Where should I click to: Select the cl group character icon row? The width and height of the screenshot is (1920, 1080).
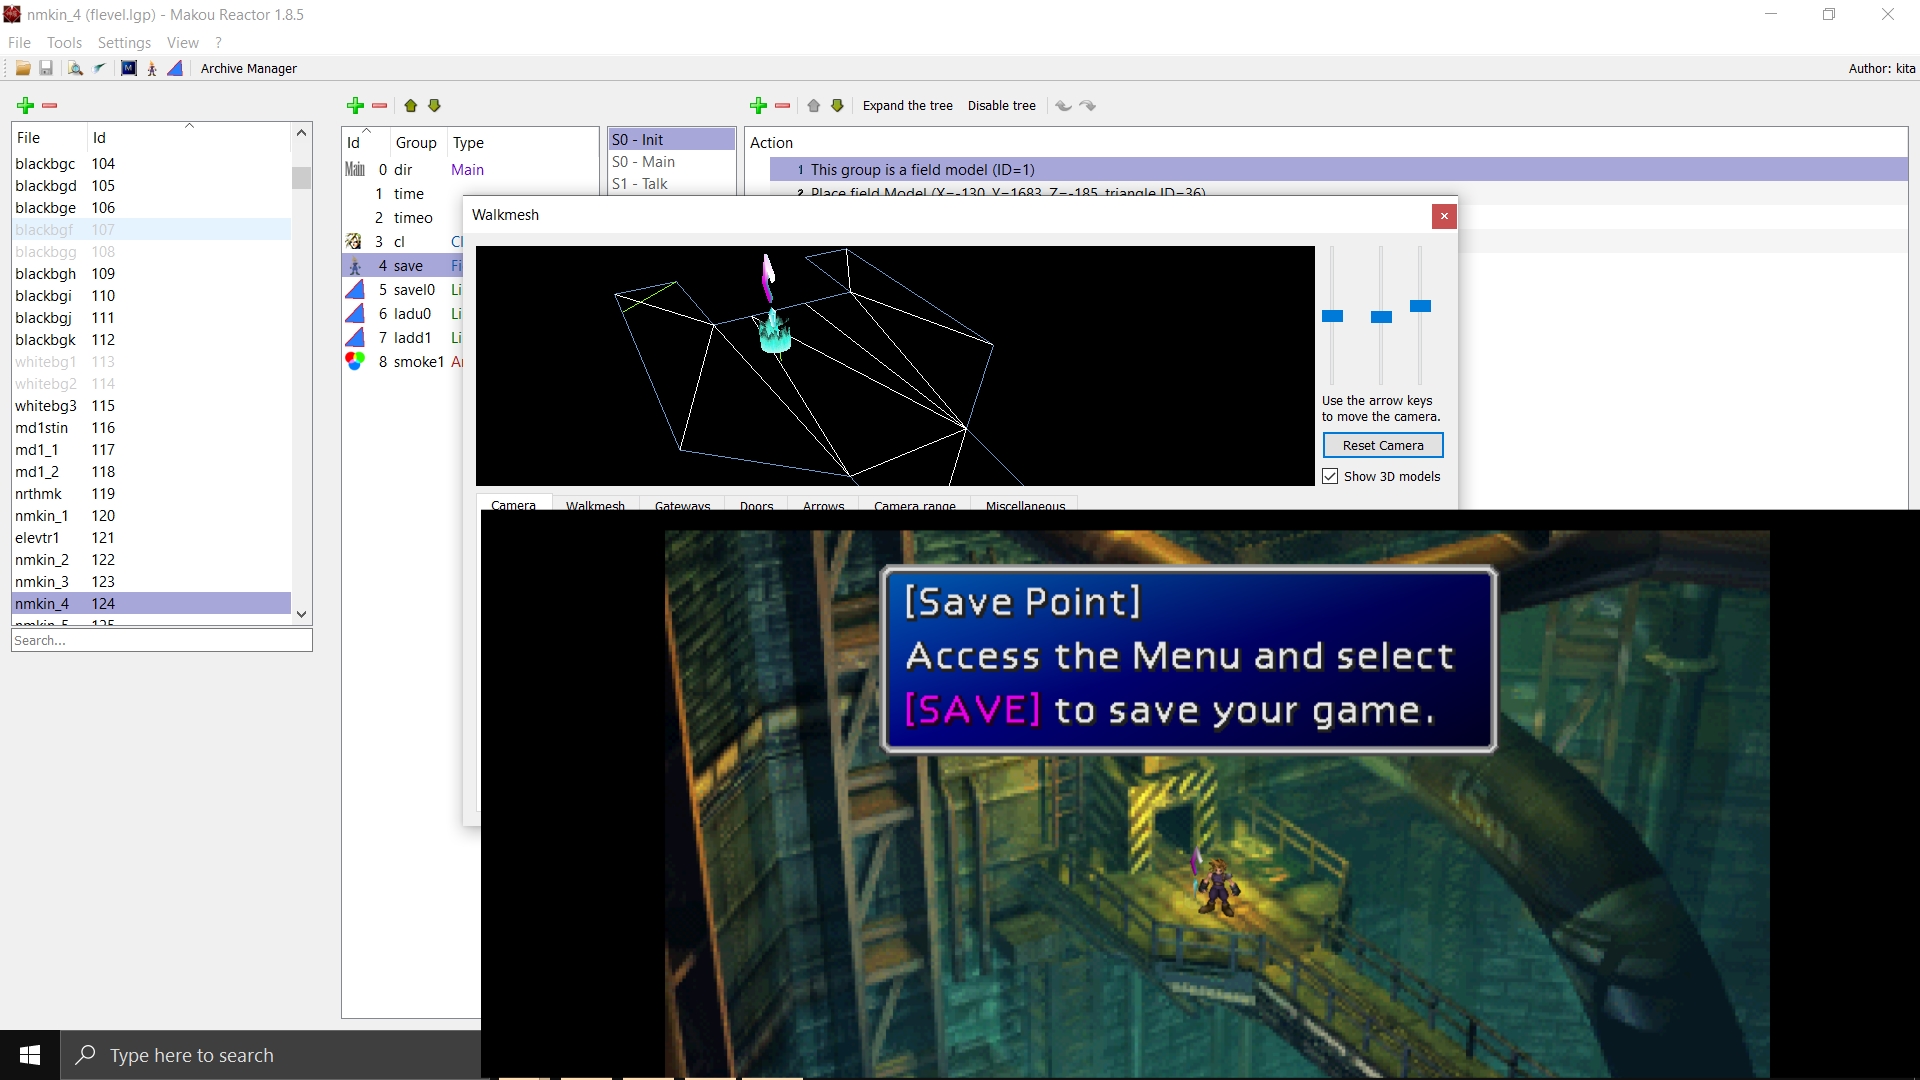(354, 242)
